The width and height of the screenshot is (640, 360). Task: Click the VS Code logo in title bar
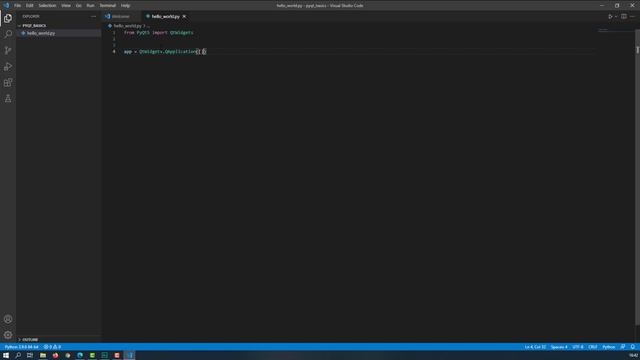click(x=6, y=5)
